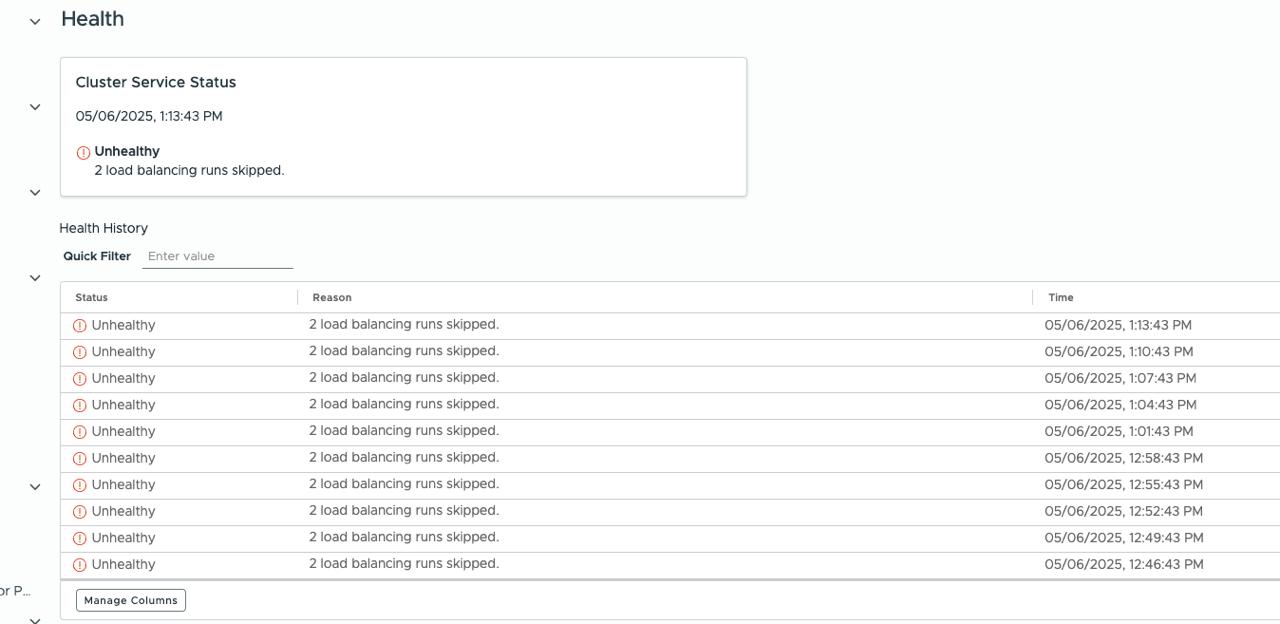Click the warning icon in the 1:01:43 PM row
This screenshot has width=1280, height=624.
point(80,432)
